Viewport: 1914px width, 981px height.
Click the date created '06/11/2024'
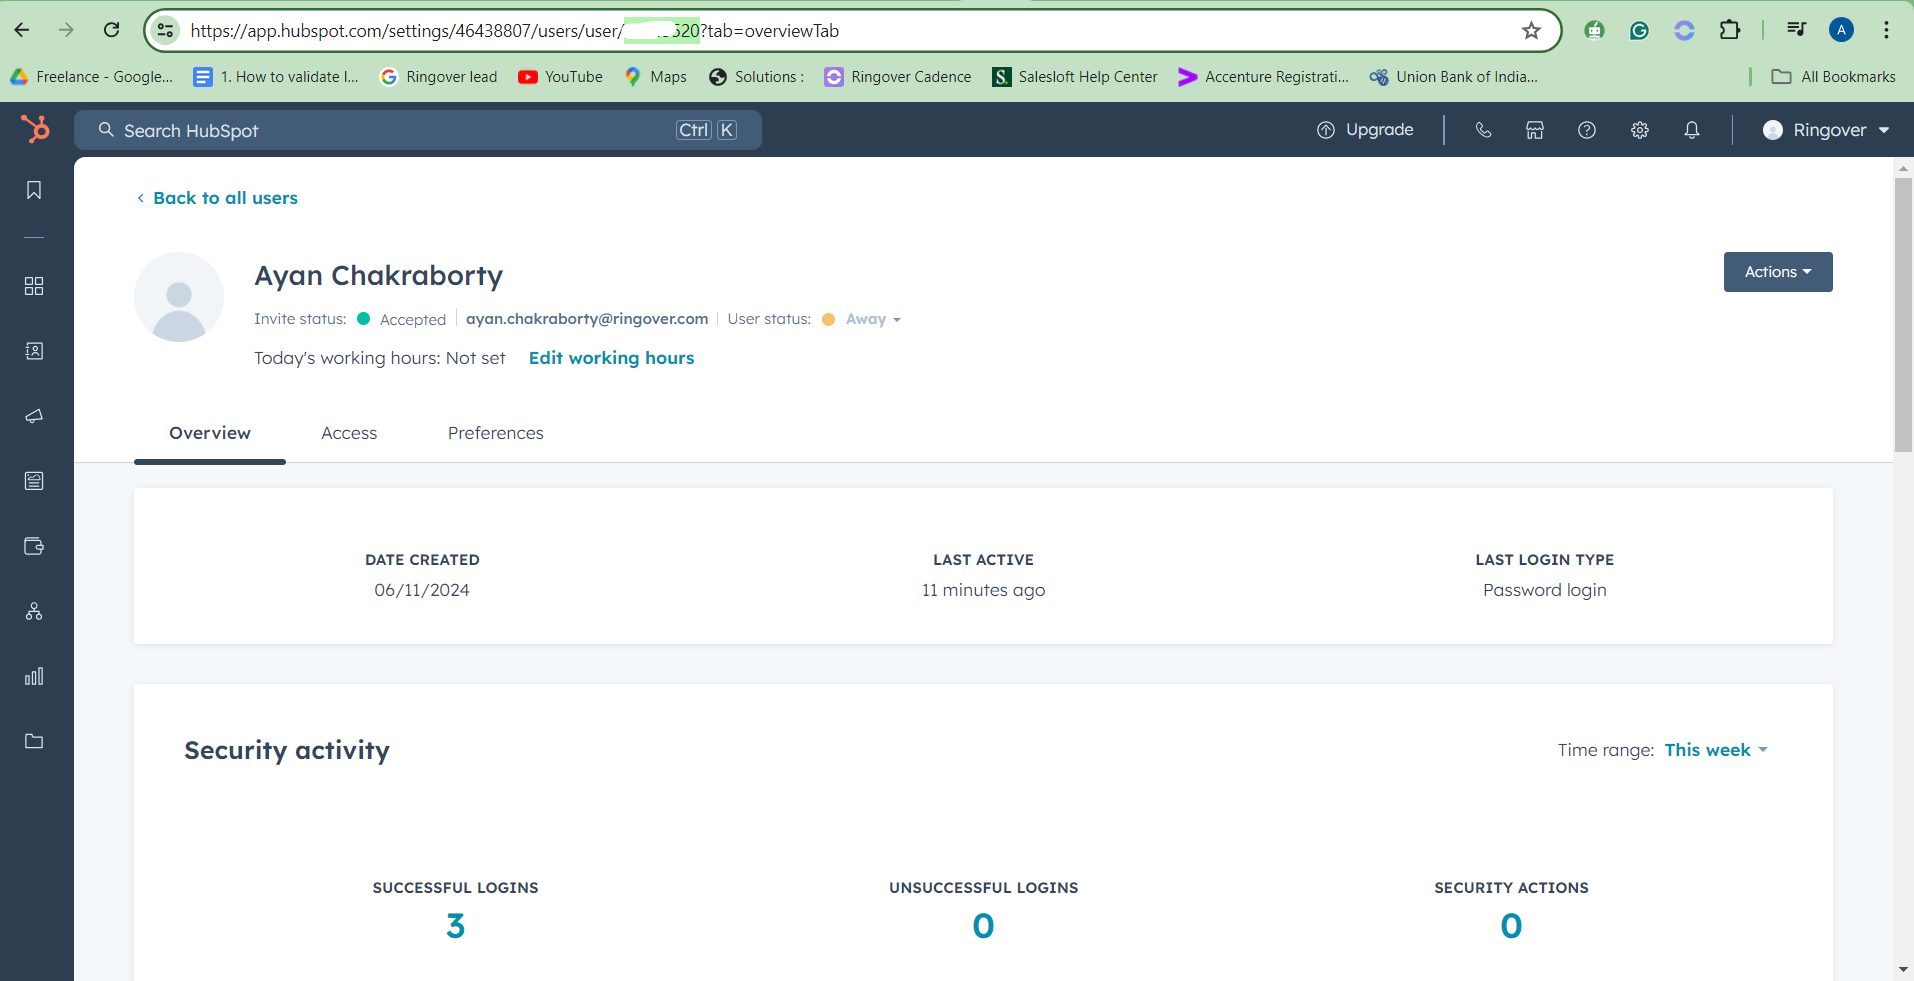[x=422, y=590]
